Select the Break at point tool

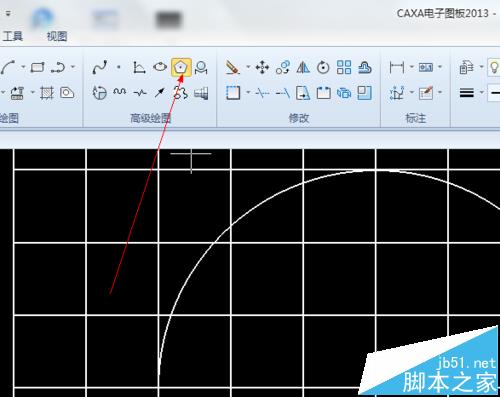[262, 93]
